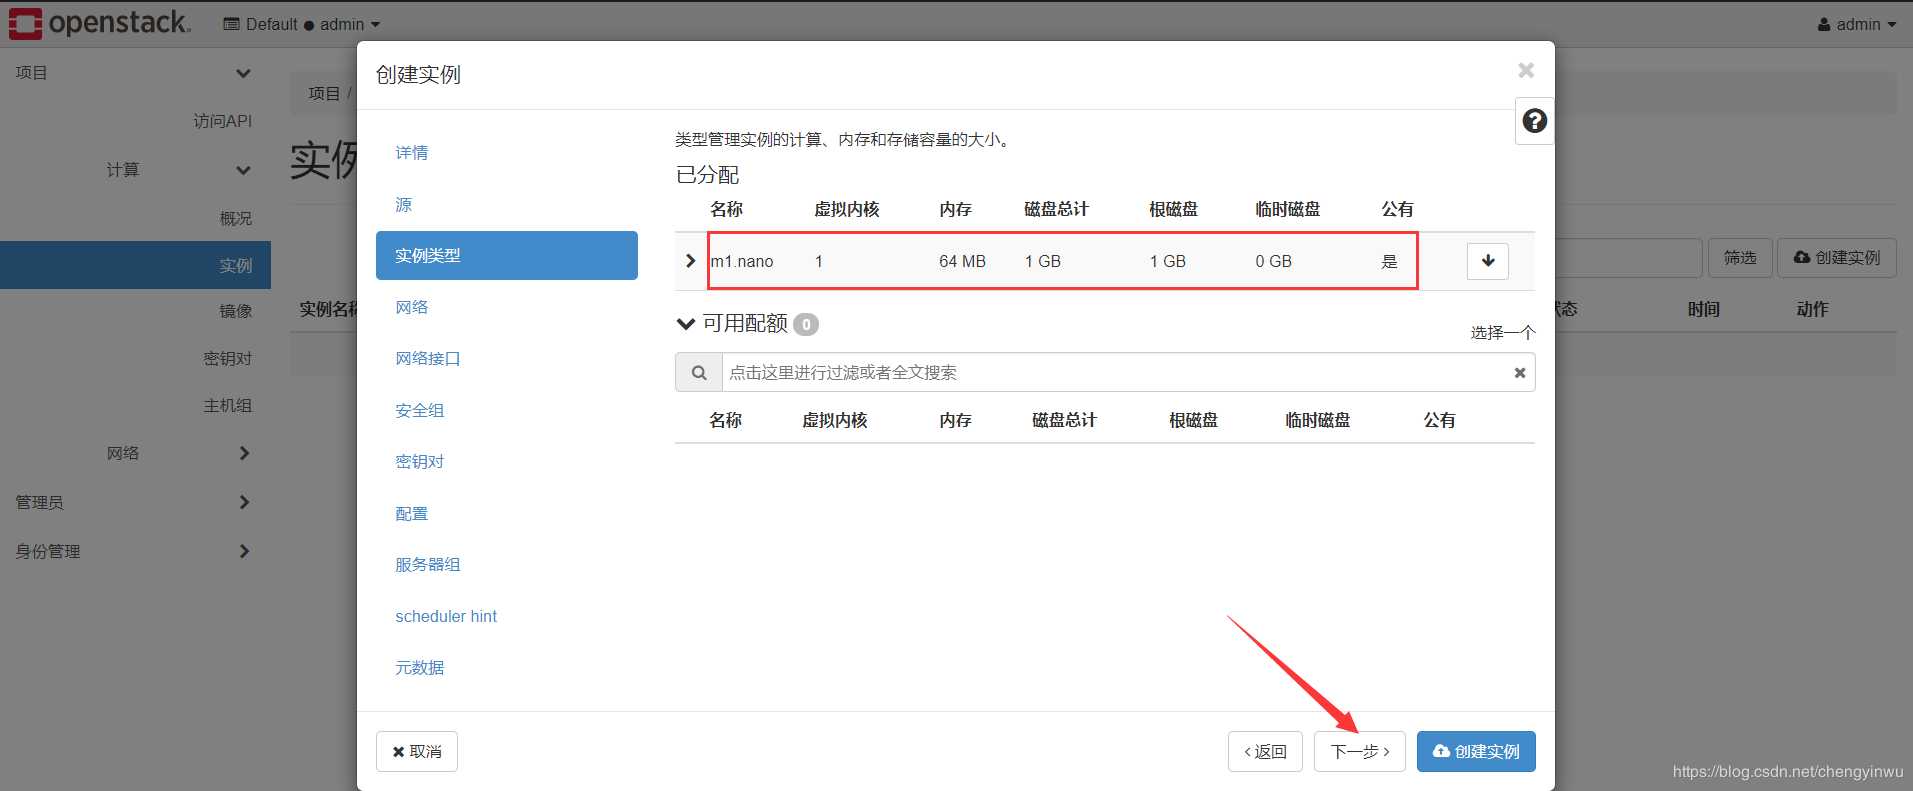
Task: Go to the 网络接口 step
Action: point(427,358)
